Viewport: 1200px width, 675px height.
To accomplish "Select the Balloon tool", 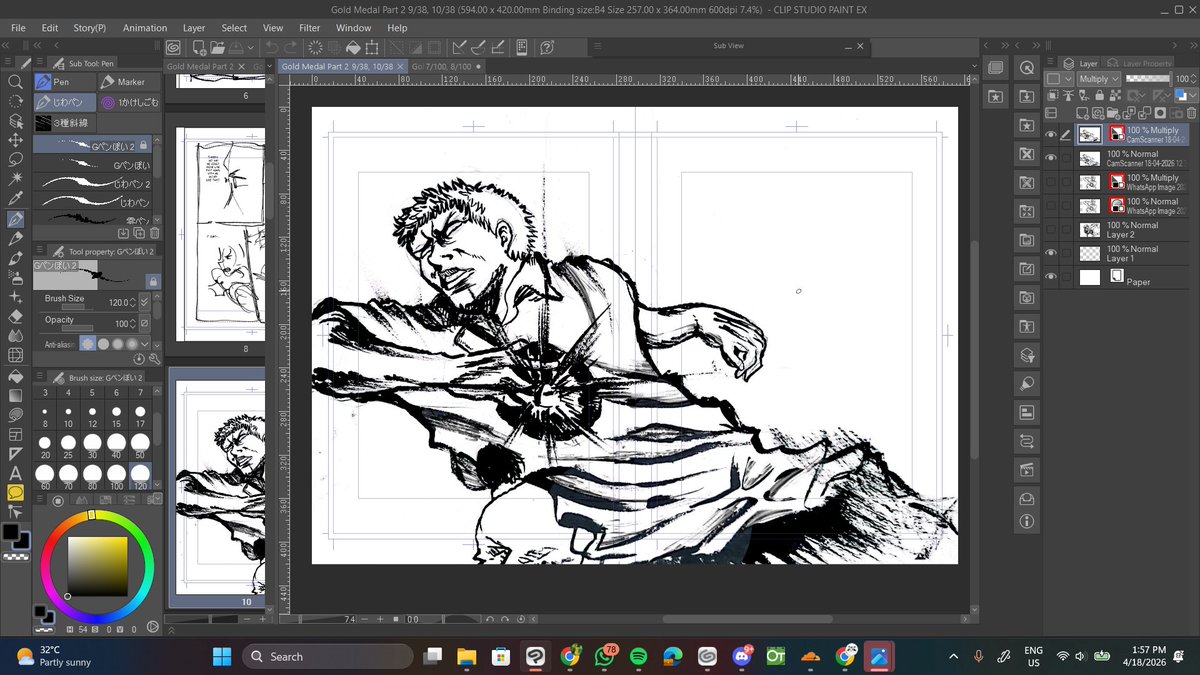I will pyautogui.click(x=15, y=492).
